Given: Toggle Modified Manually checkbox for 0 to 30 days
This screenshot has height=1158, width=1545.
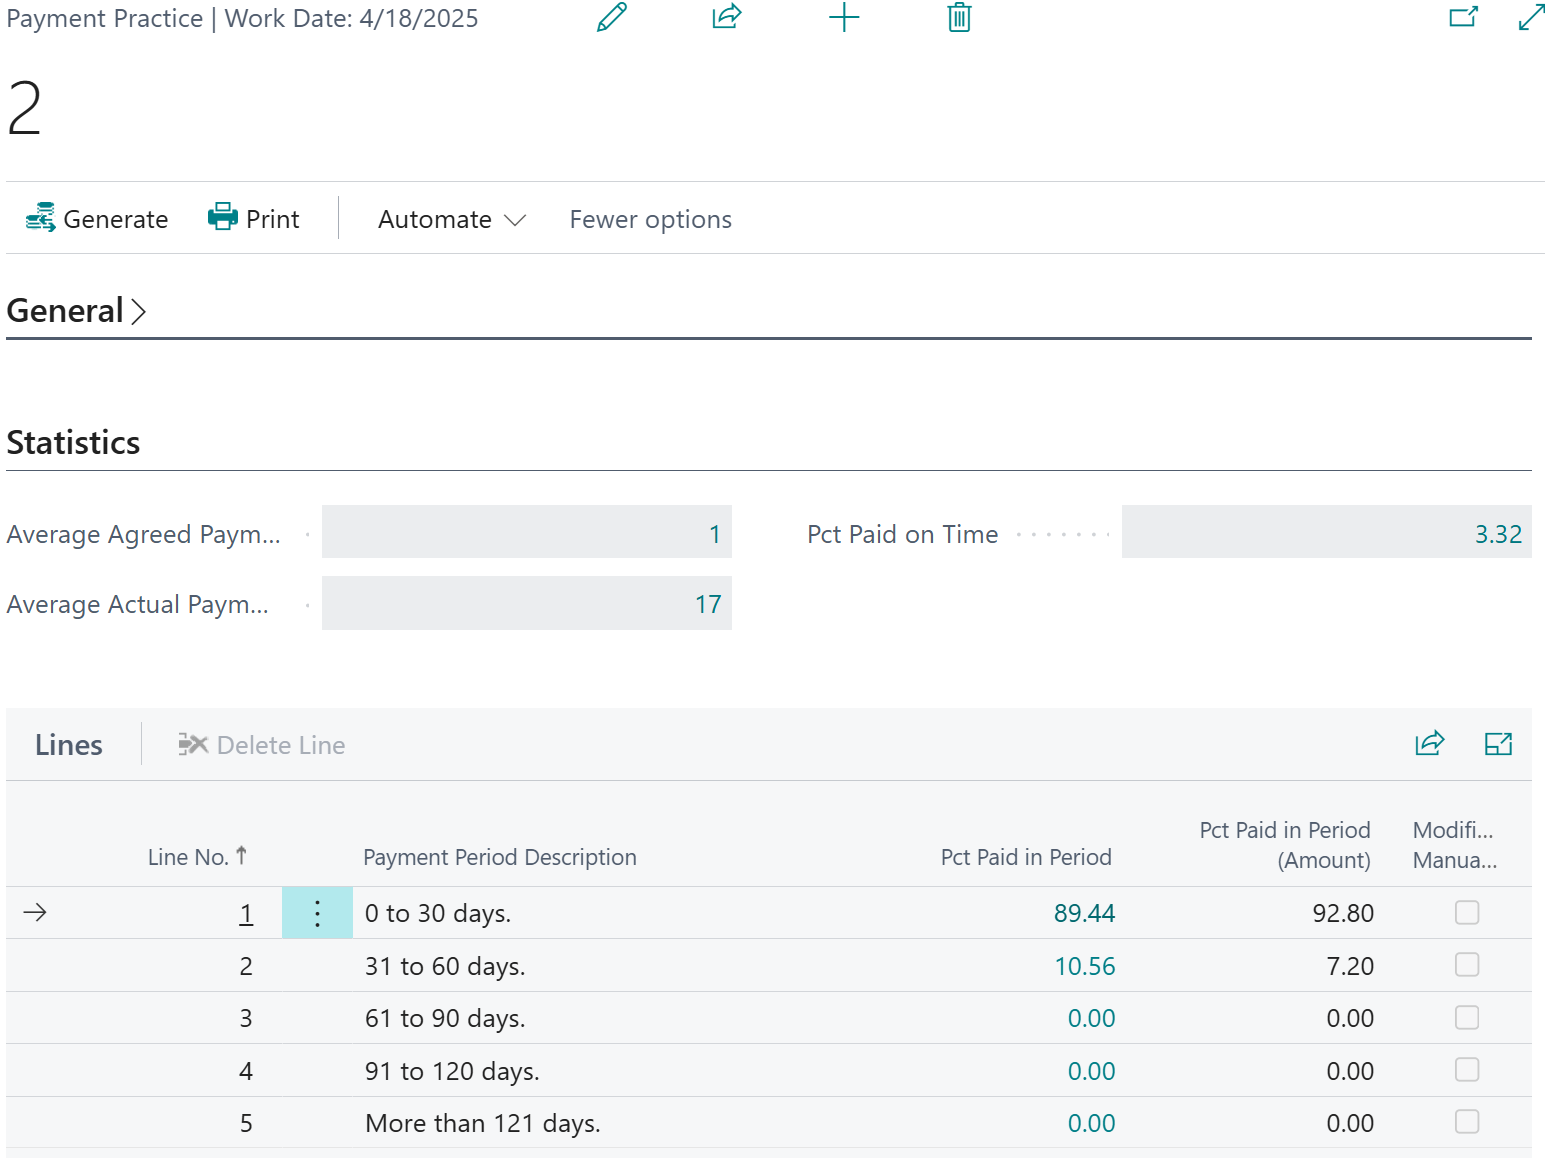Looking at the screenshot, I should (1467, 912).
